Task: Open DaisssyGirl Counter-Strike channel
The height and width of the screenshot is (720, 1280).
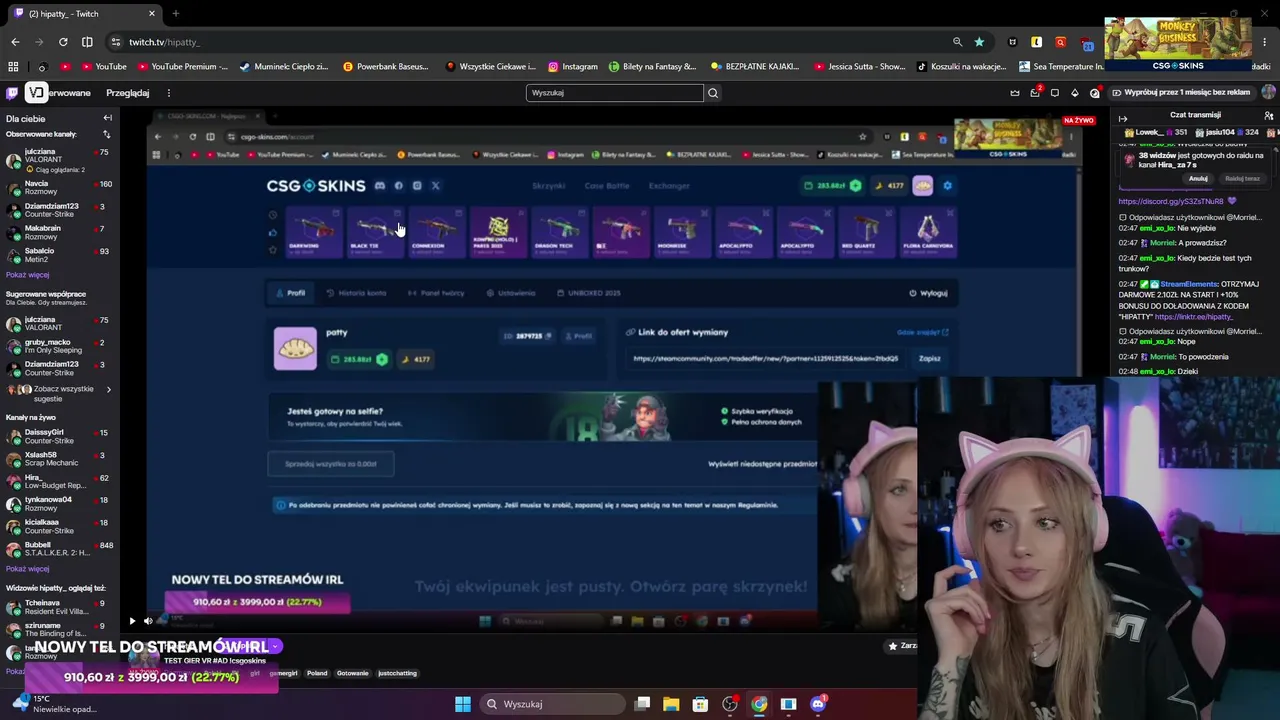Action: tap(58, 436)
